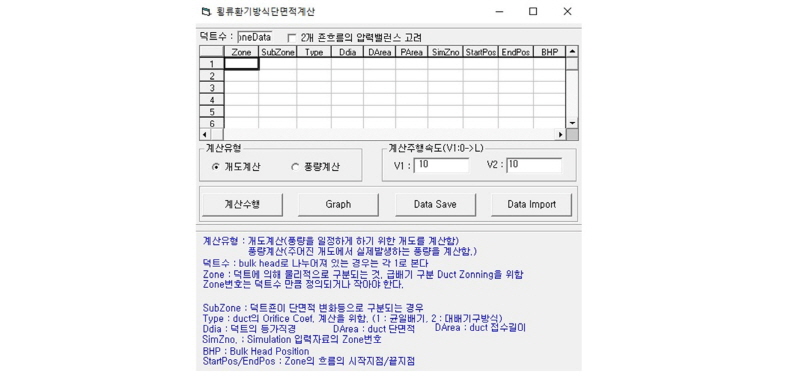Image resolution: width=800 pixels, height=381 pixels.
Task: Click the Type column header
Action: [x=314, y=52]
